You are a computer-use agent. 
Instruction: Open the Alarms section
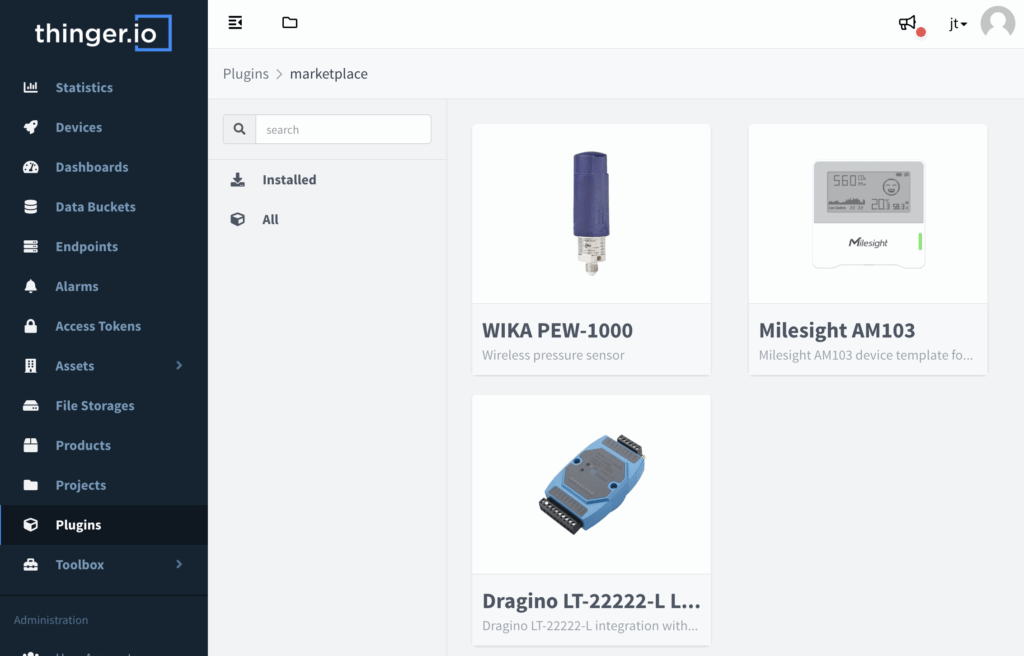77,286
